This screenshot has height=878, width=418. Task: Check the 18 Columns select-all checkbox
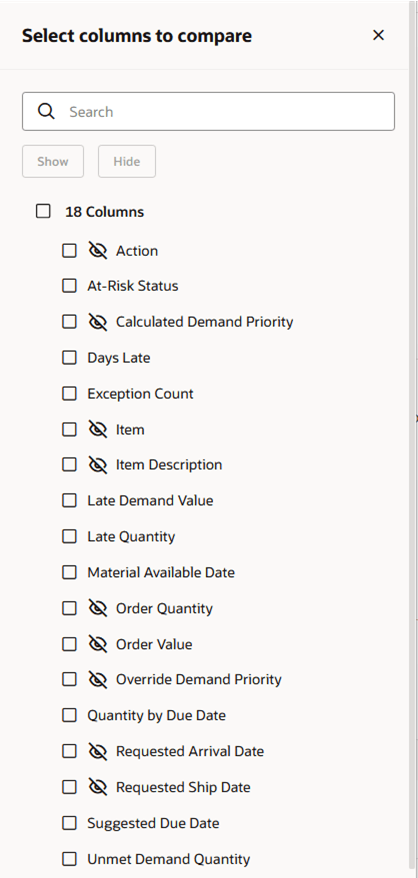[x=43, y=211]
